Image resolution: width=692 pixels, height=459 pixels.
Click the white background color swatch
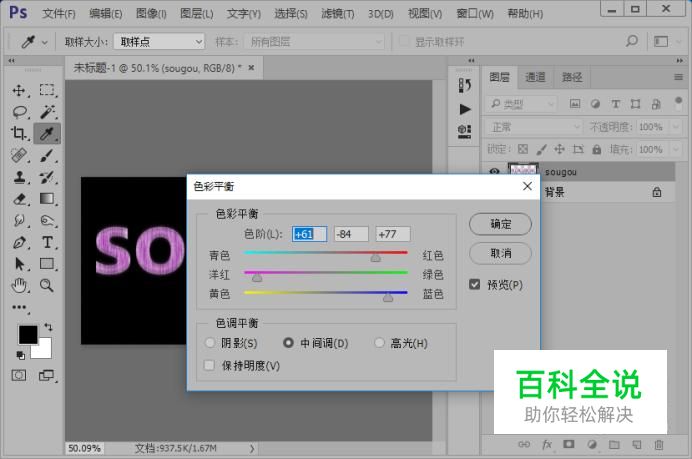[x=45, y=351]
